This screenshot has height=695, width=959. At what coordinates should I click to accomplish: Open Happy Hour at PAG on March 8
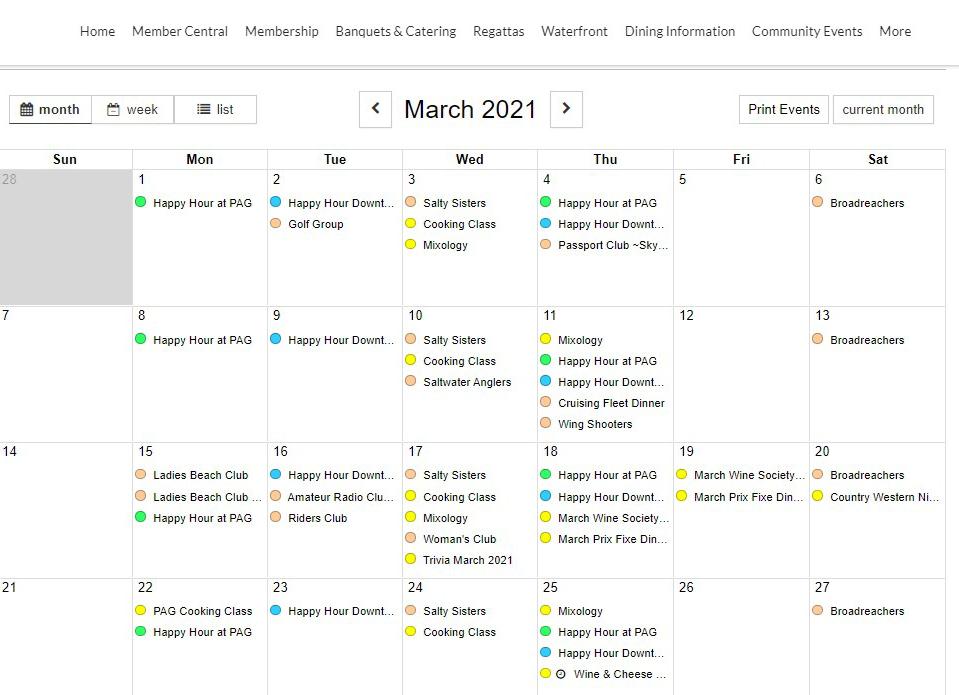pos(202,340)
